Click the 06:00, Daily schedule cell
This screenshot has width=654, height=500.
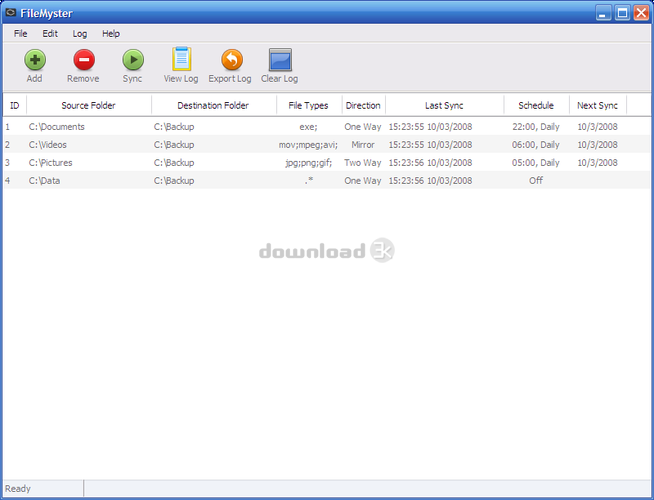click(536, 145)
